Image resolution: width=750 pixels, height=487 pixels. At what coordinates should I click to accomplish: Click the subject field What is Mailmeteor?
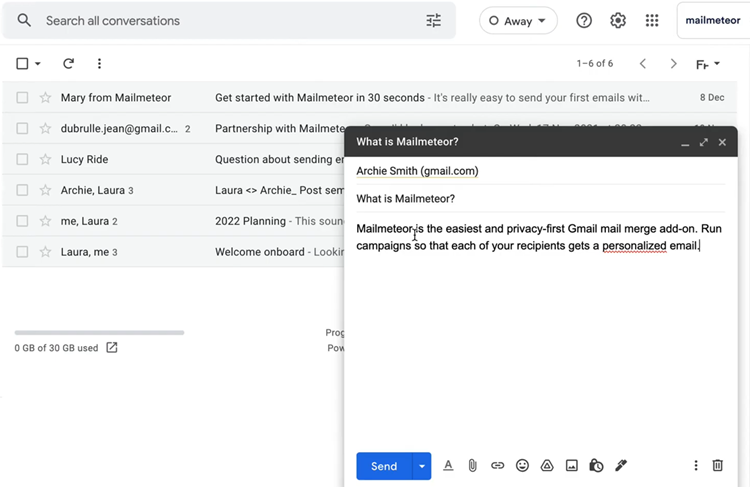pyautogui.click(x=540, y=199)
